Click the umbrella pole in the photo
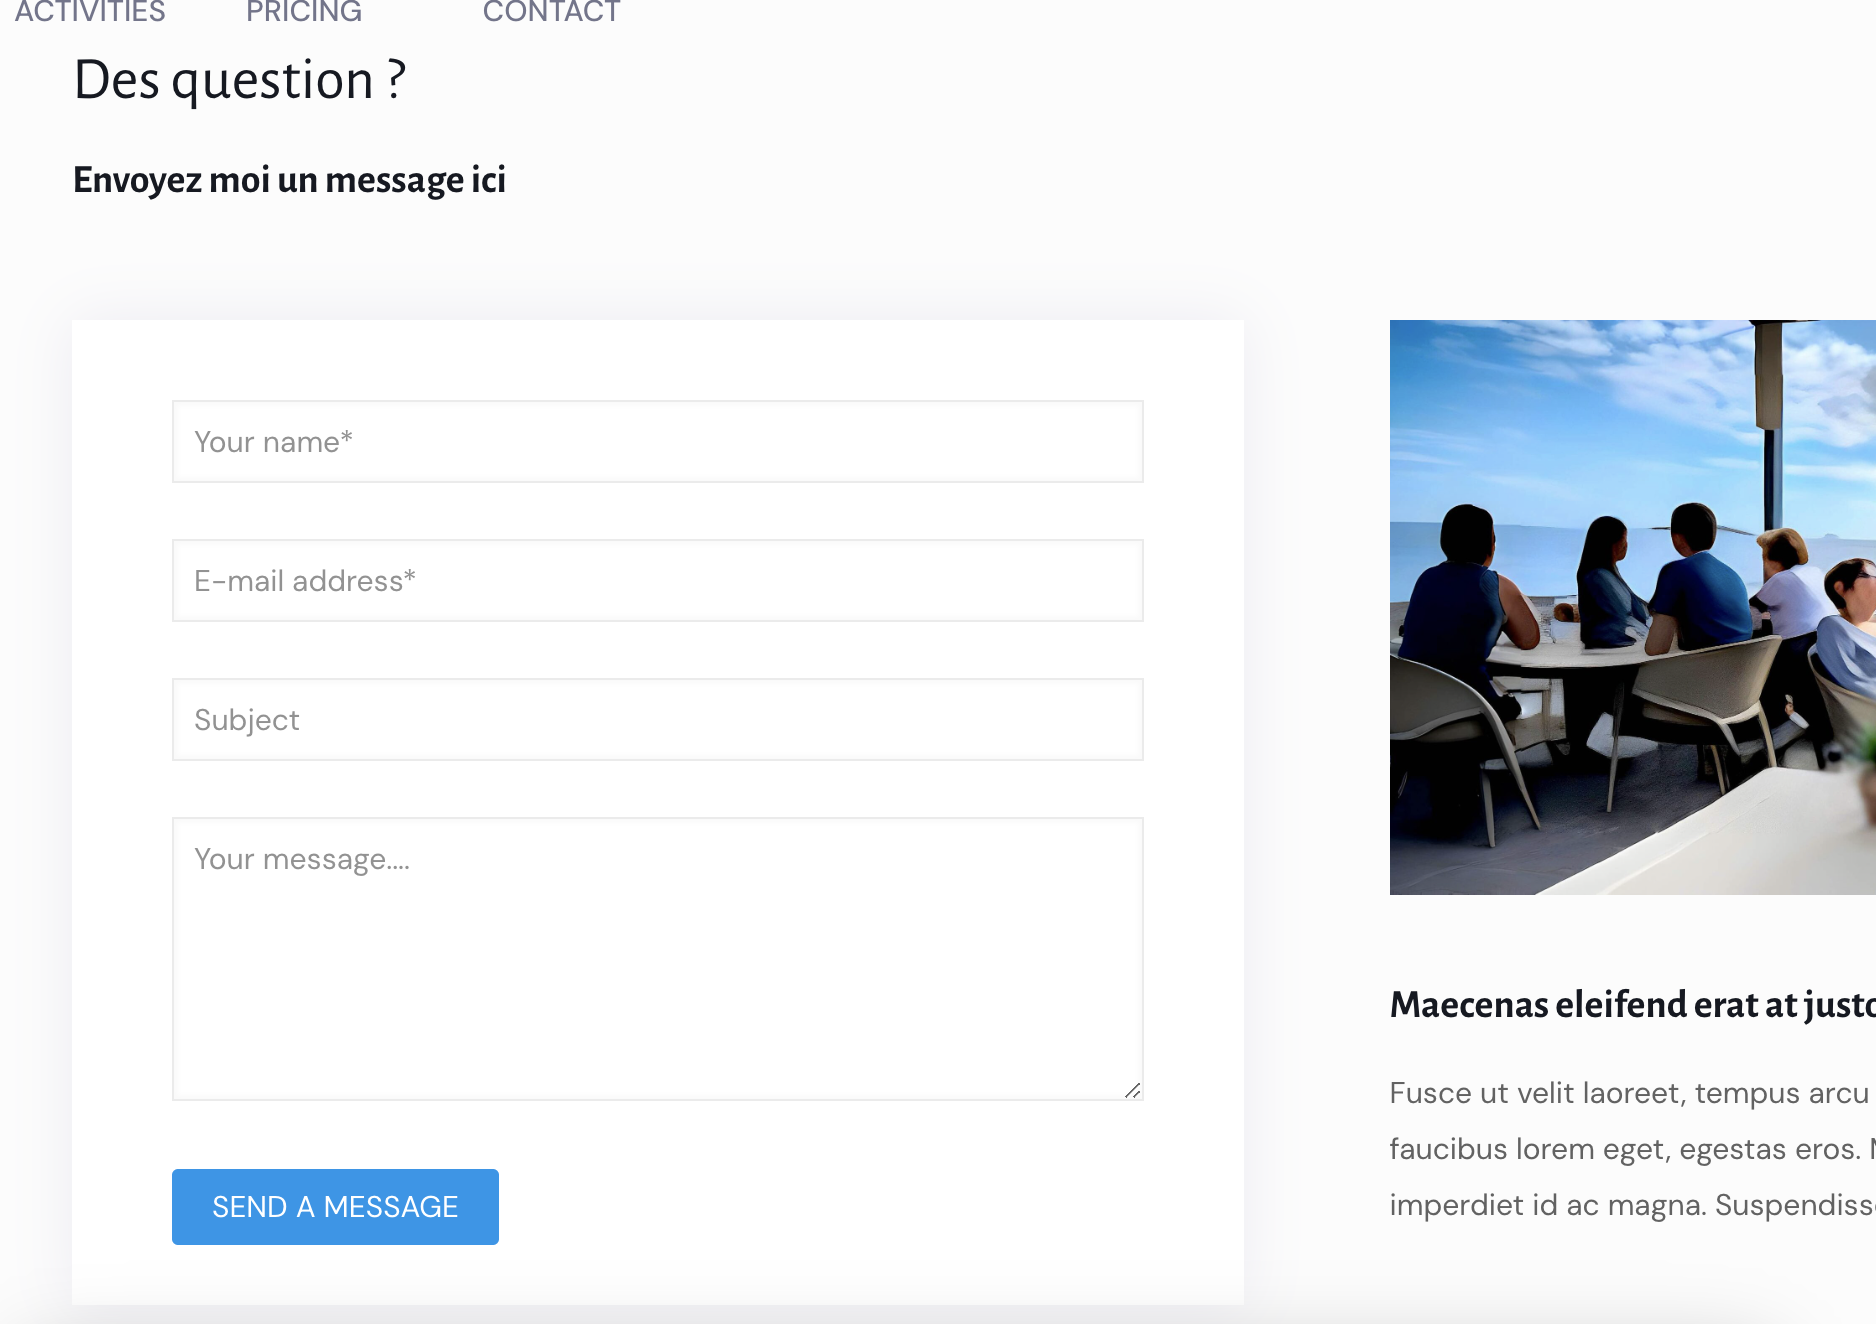This screenshot has width=1876, height=1324. (x=1771, y=440)
